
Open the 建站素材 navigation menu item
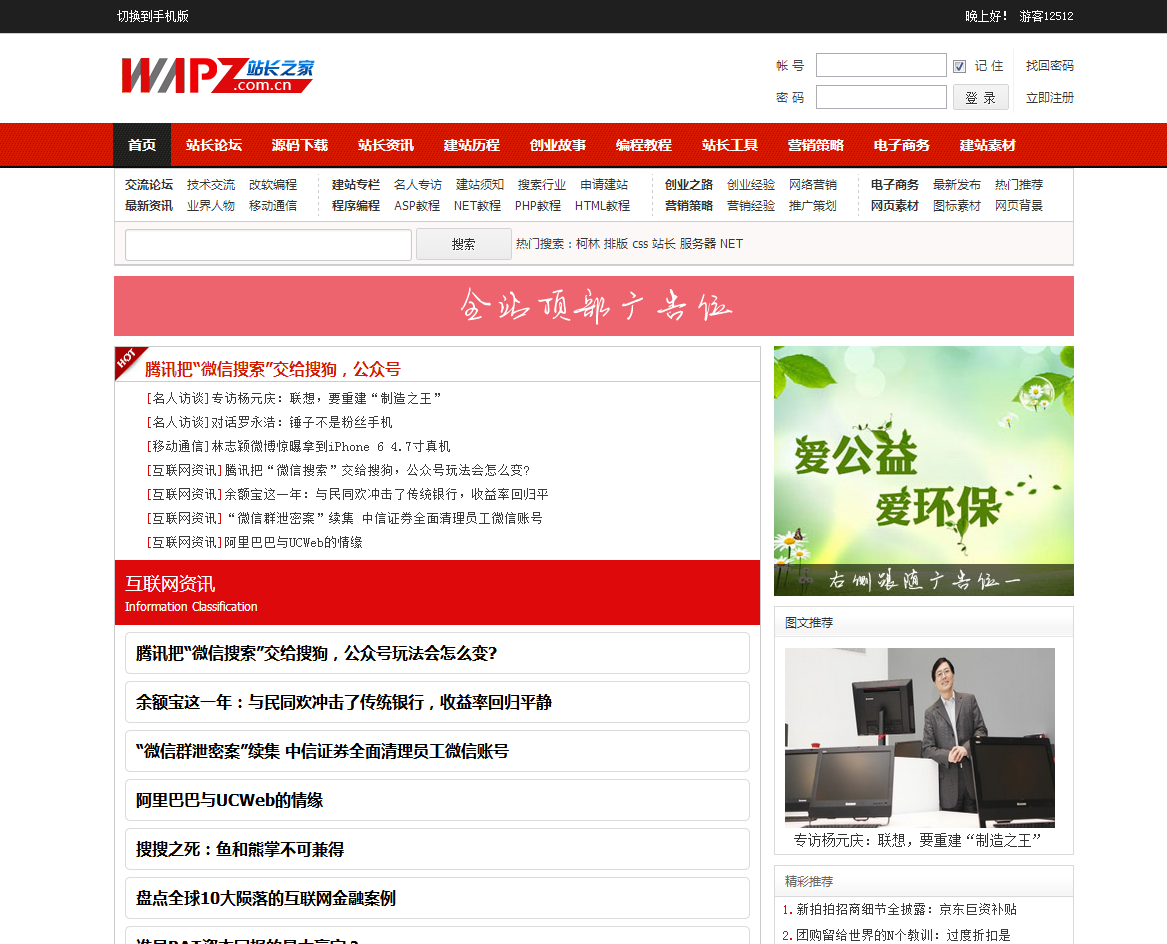pyautogui.click(x=987, y=145)
